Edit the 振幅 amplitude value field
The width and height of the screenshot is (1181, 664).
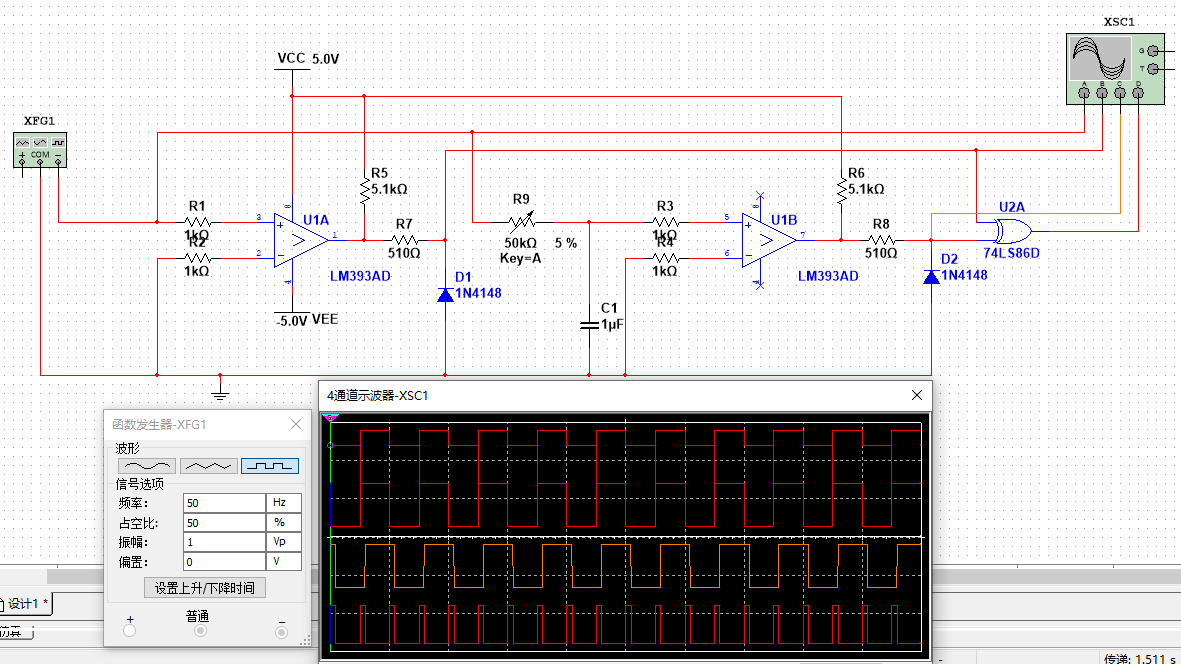pos(224,542)
